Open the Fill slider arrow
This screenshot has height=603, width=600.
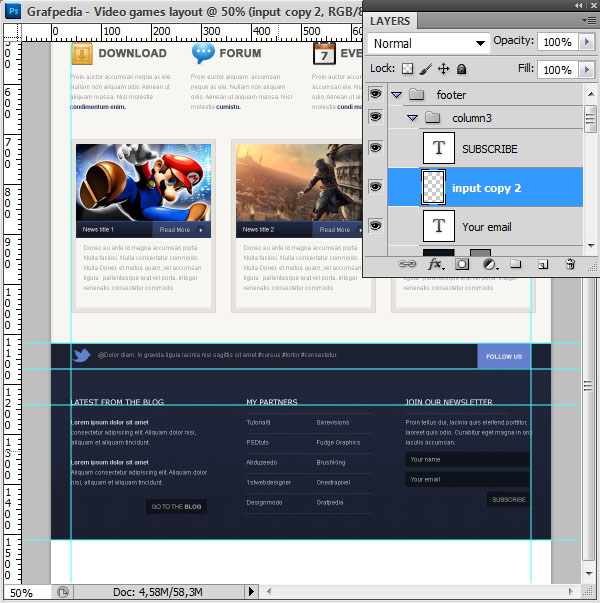click(587, 70)
